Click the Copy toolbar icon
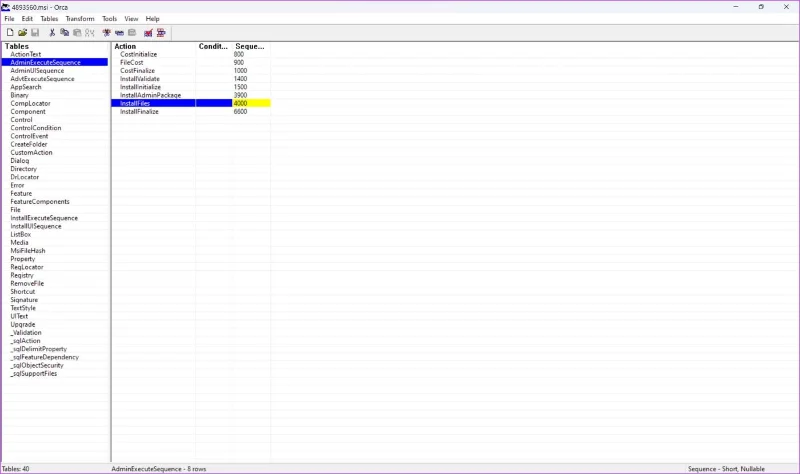The height and width of the screenshot is (474, 800). pyautogui.click(x=64, y=33)
